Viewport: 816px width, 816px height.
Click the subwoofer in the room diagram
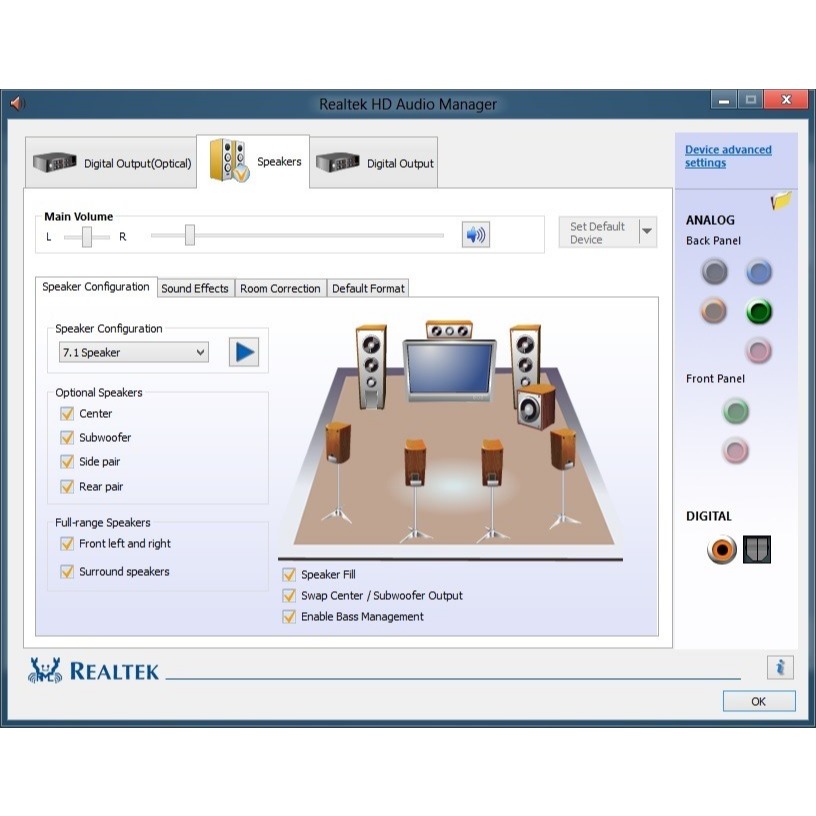point(536,406)
